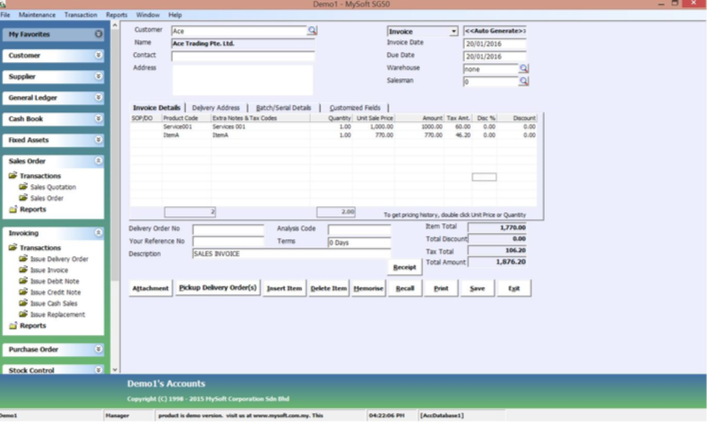Open Issue Replacement item

click(52, 315)
